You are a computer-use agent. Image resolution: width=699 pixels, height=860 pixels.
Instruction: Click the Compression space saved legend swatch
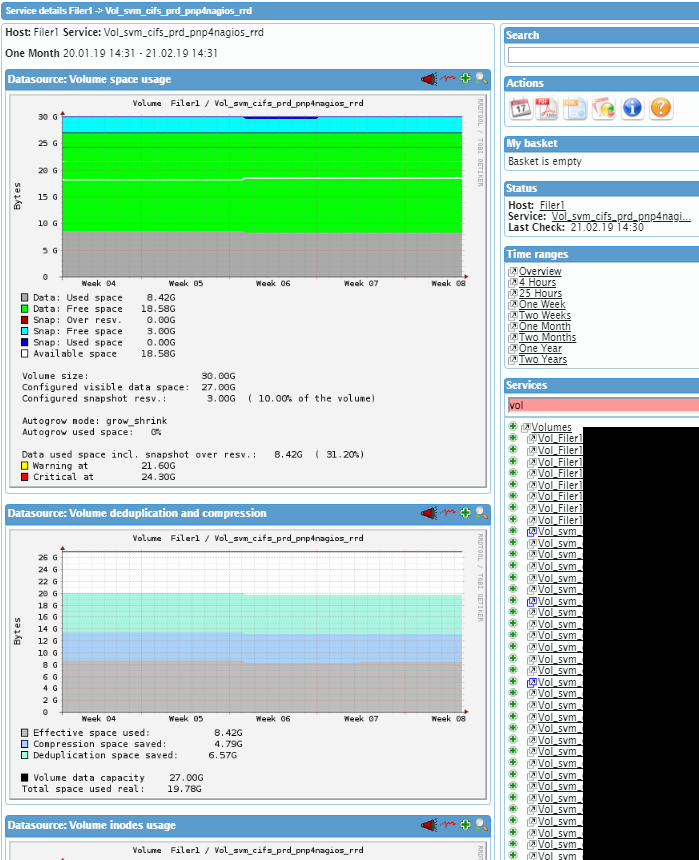pyautogui.click(x=25, y=744)
